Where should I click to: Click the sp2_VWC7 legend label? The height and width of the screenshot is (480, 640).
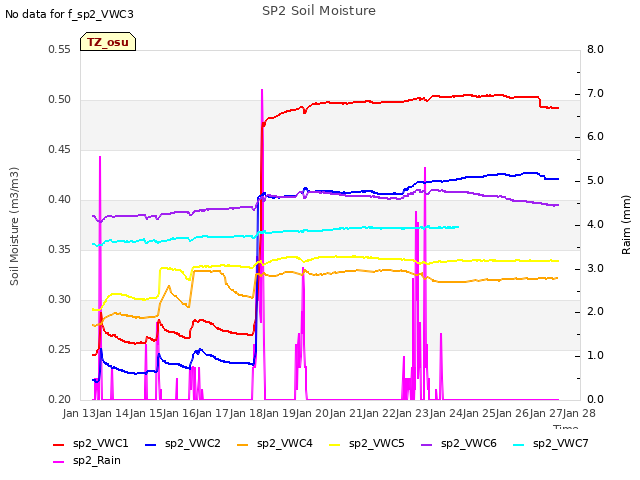[x=561, y=443]
